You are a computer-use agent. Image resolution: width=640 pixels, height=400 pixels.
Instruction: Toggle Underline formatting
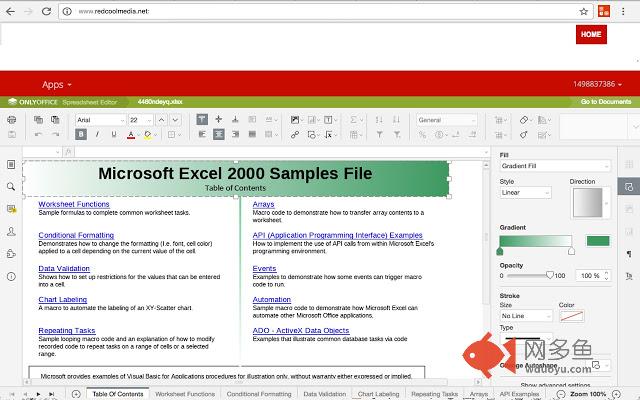pyautogui.click(x=114, y=134)
